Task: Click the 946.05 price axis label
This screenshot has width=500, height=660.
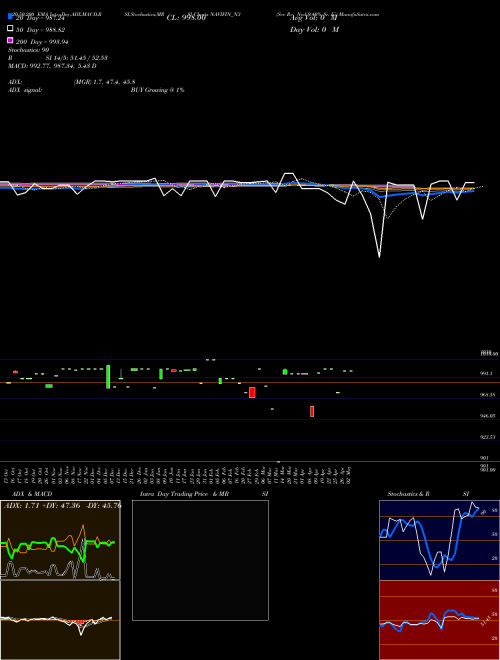Action: click(488, 415)
